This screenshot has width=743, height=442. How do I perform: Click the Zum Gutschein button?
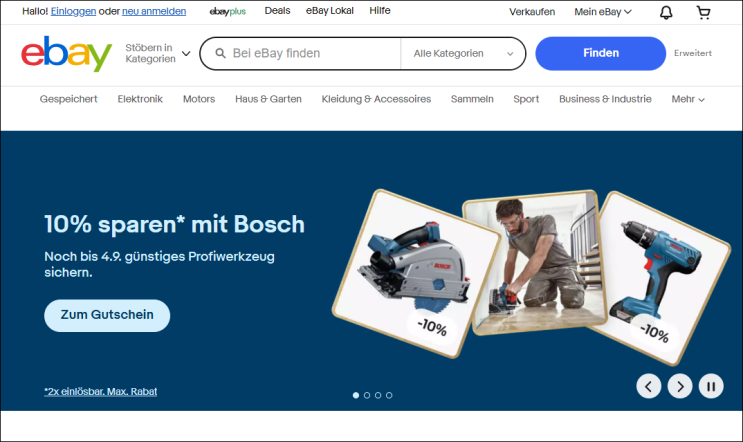point(107,315)
